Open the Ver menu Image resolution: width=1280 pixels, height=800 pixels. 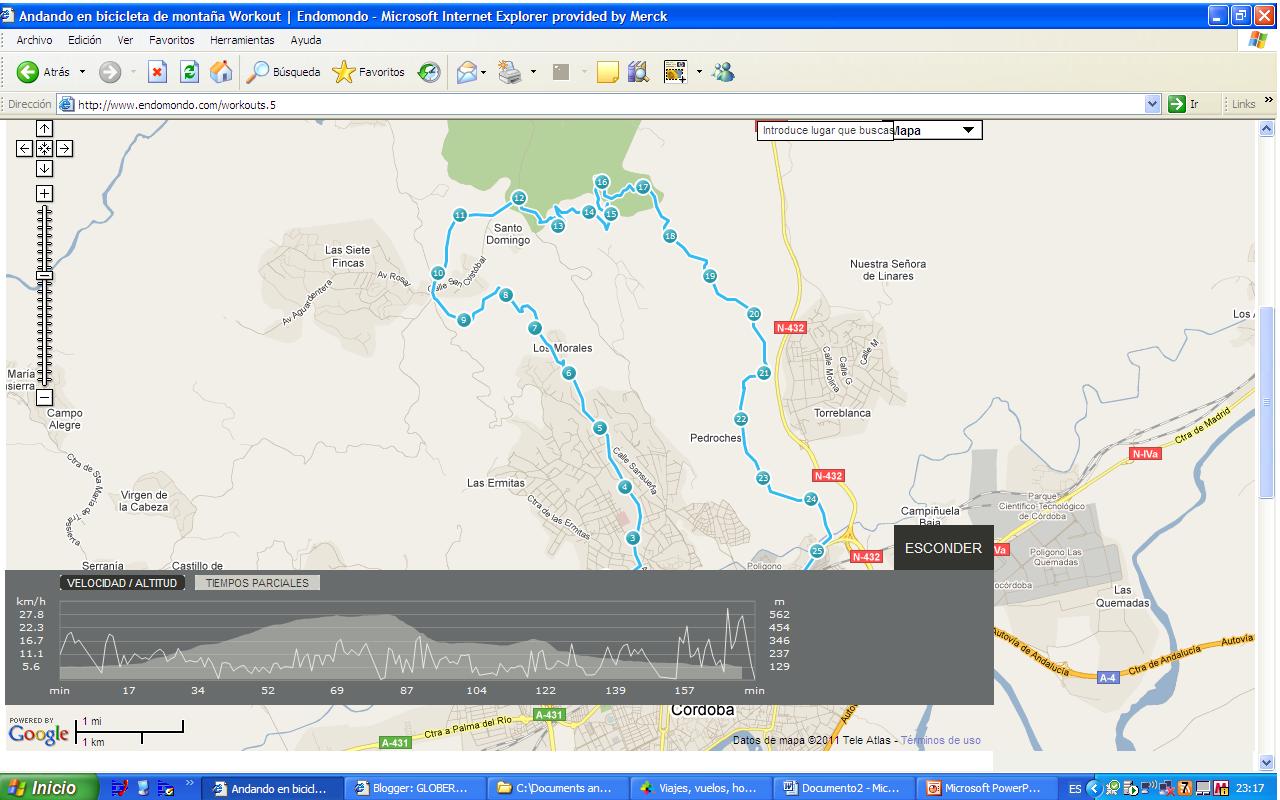(x=125, y=40)
